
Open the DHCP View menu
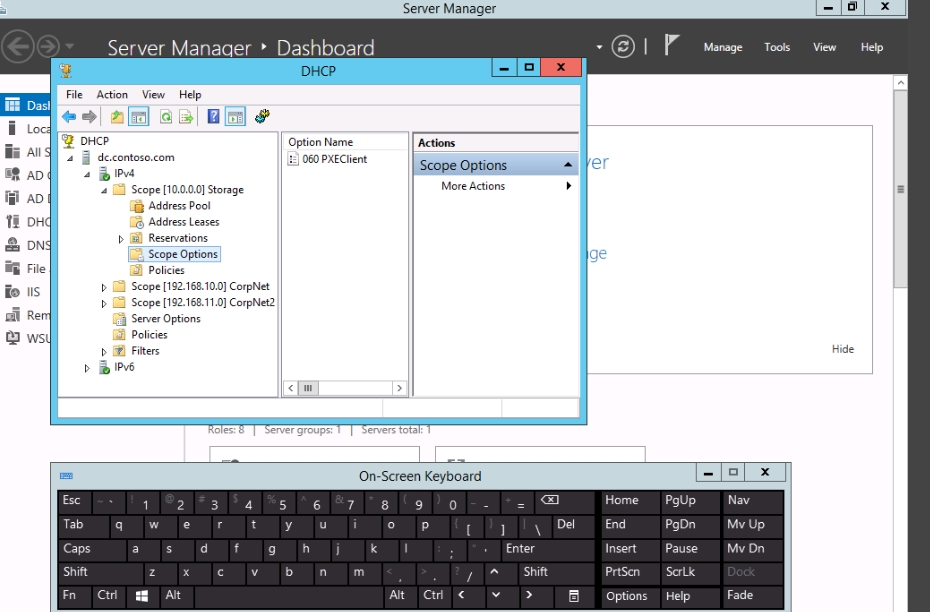tap(153, 94)
